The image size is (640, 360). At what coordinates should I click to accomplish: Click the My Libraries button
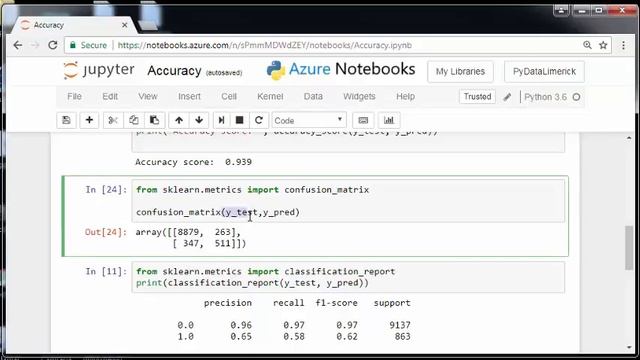pyautogui.click(x=460, y=72)
